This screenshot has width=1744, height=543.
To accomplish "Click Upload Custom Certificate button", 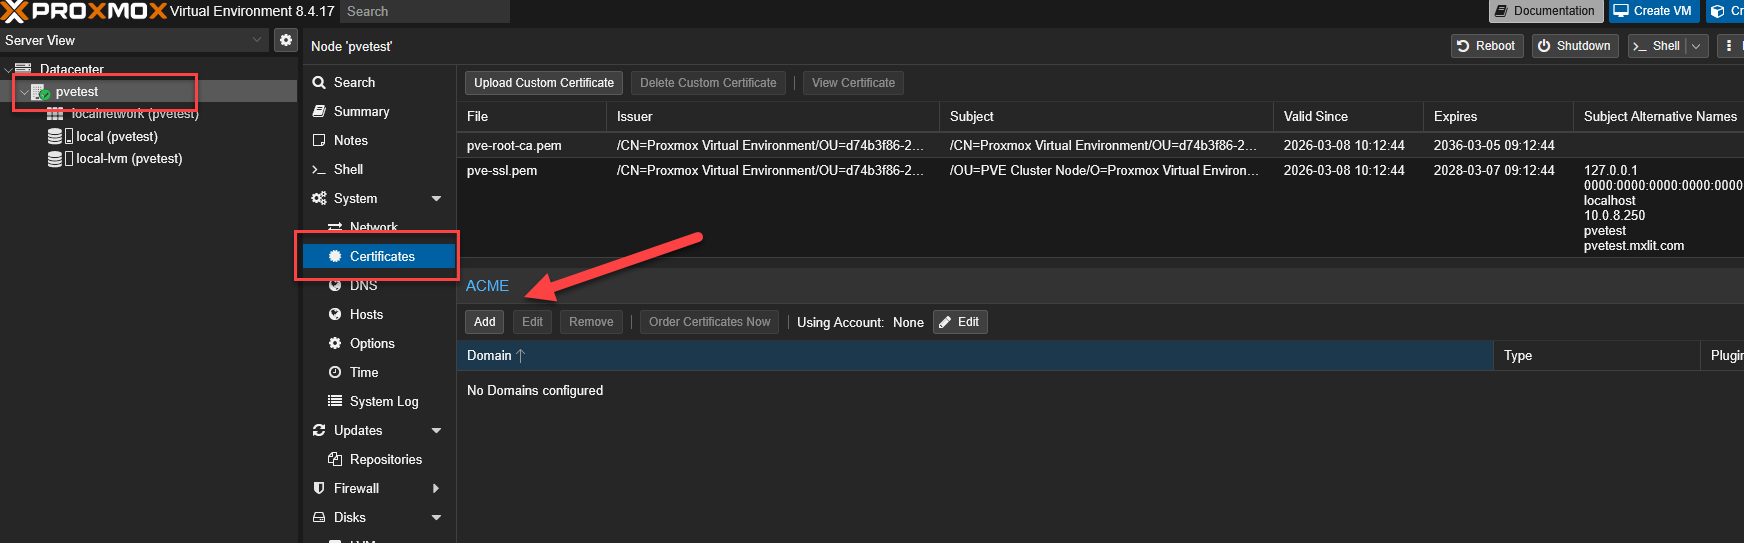I will 543,83.
